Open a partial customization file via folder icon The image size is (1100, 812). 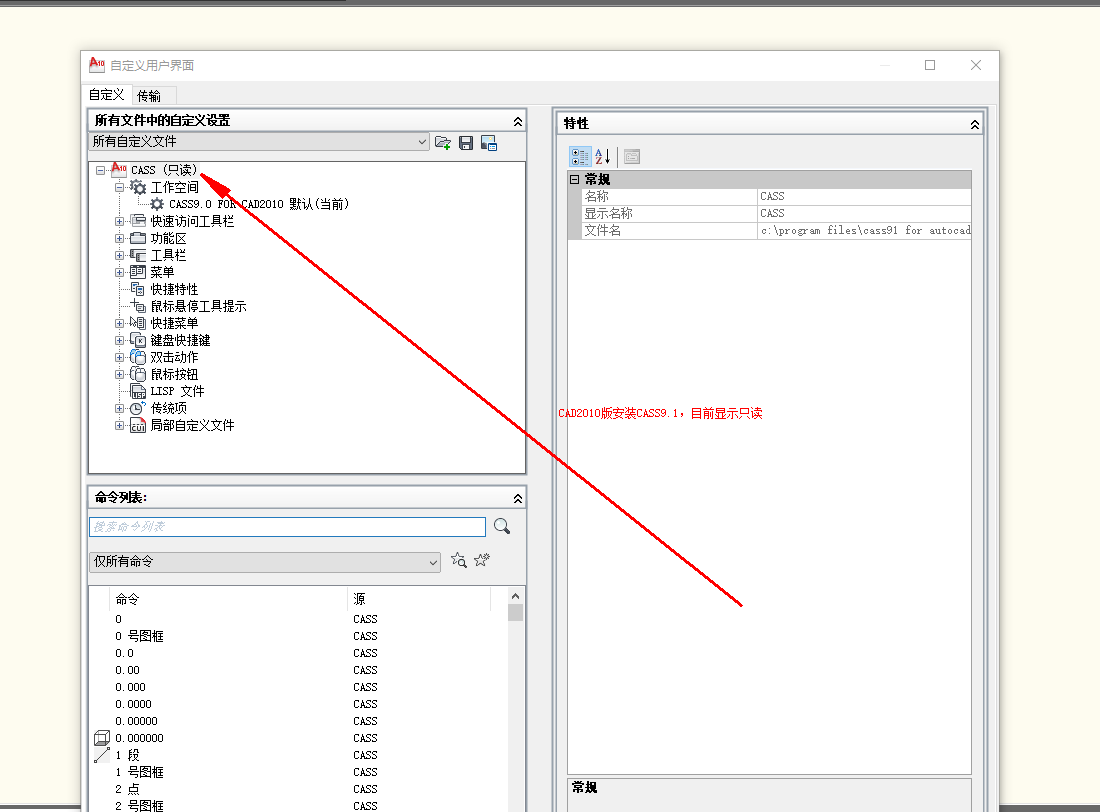coord(443,143)
